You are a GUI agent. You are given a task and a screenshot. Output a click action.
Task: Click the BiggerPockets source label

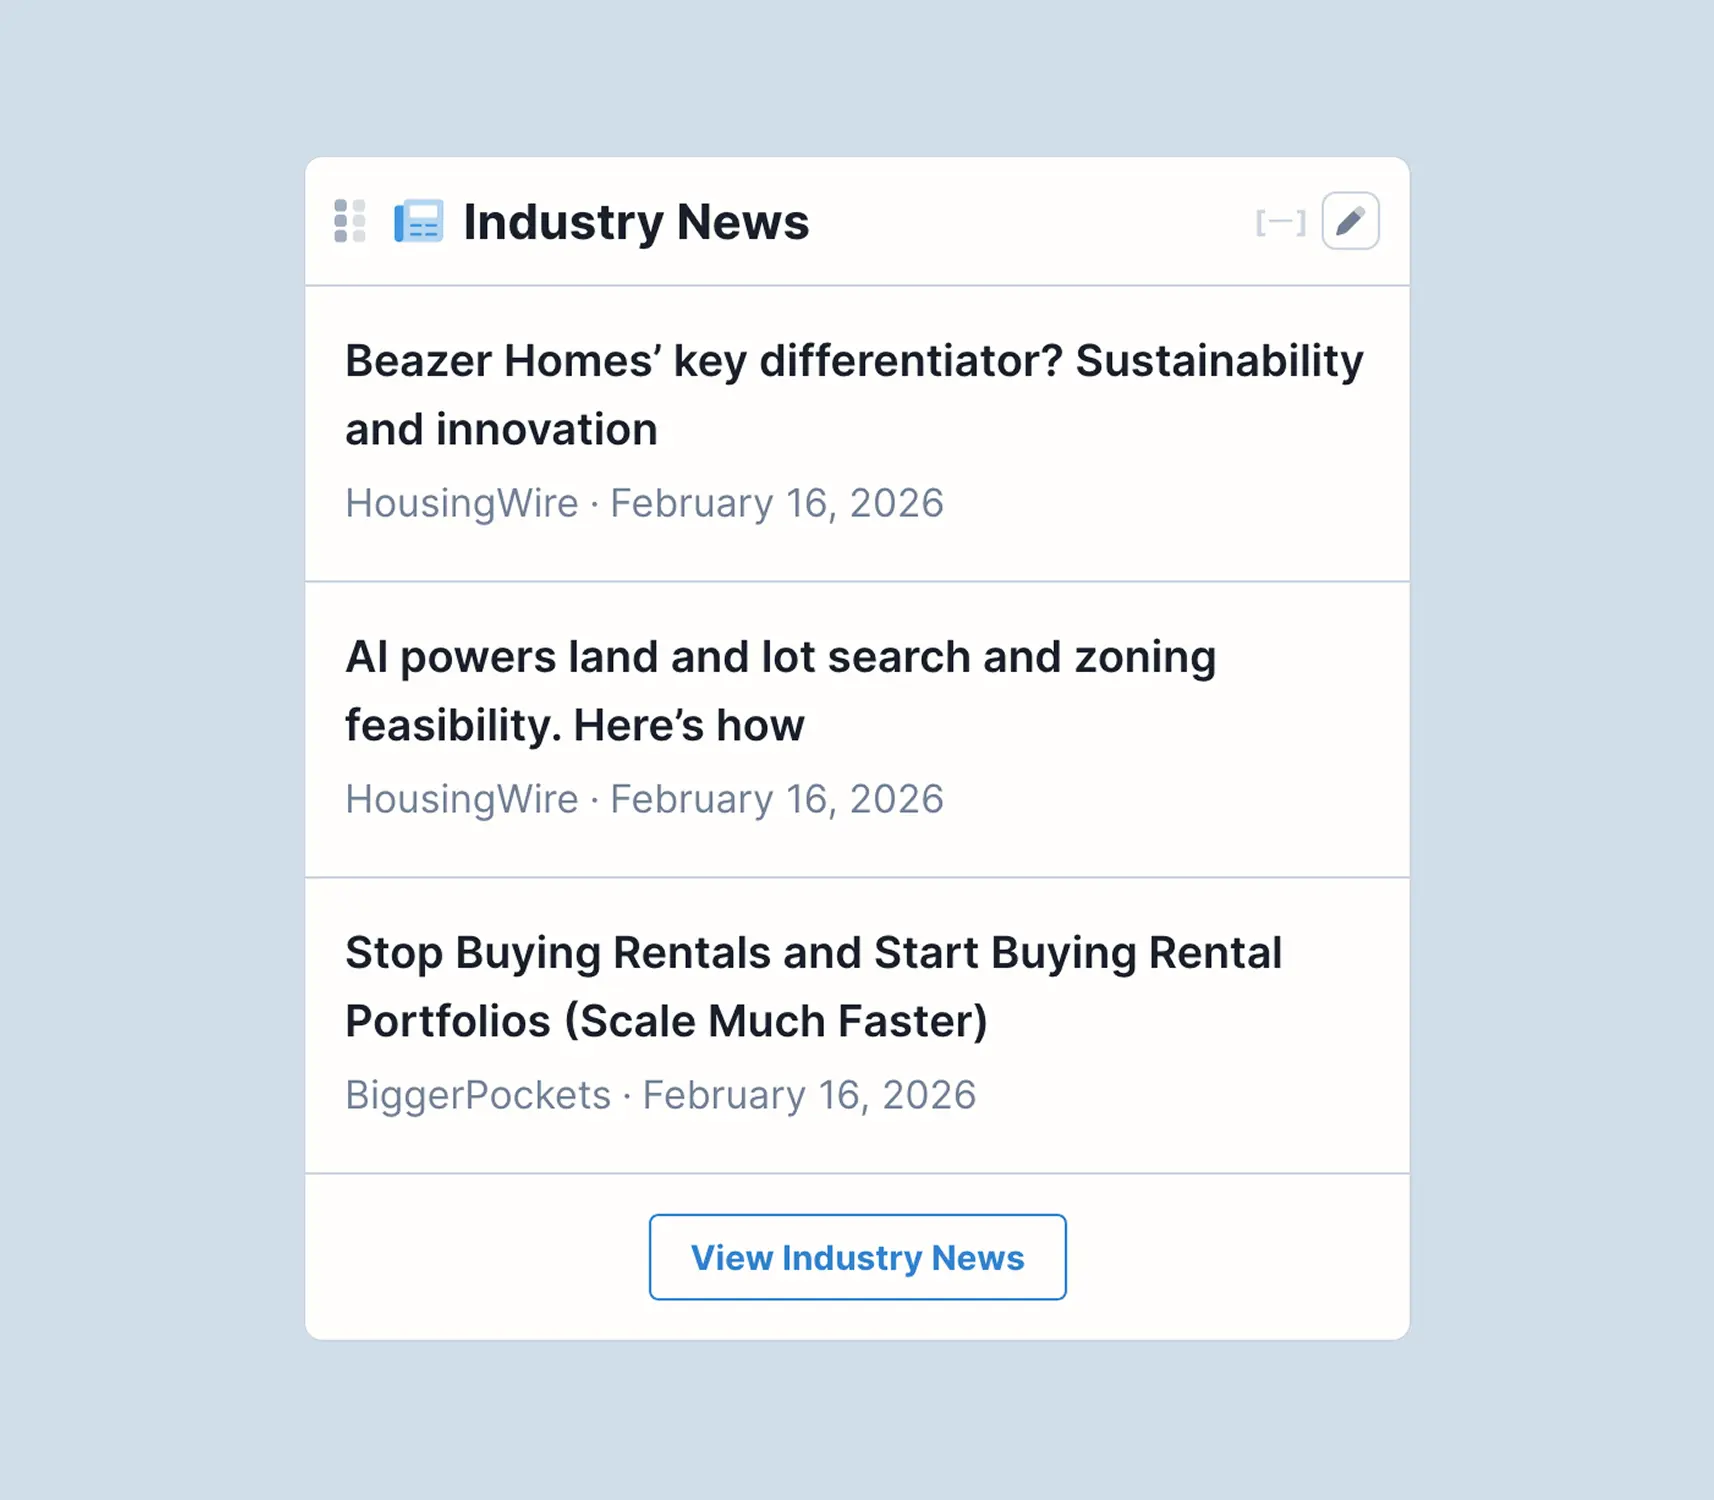477,1095
